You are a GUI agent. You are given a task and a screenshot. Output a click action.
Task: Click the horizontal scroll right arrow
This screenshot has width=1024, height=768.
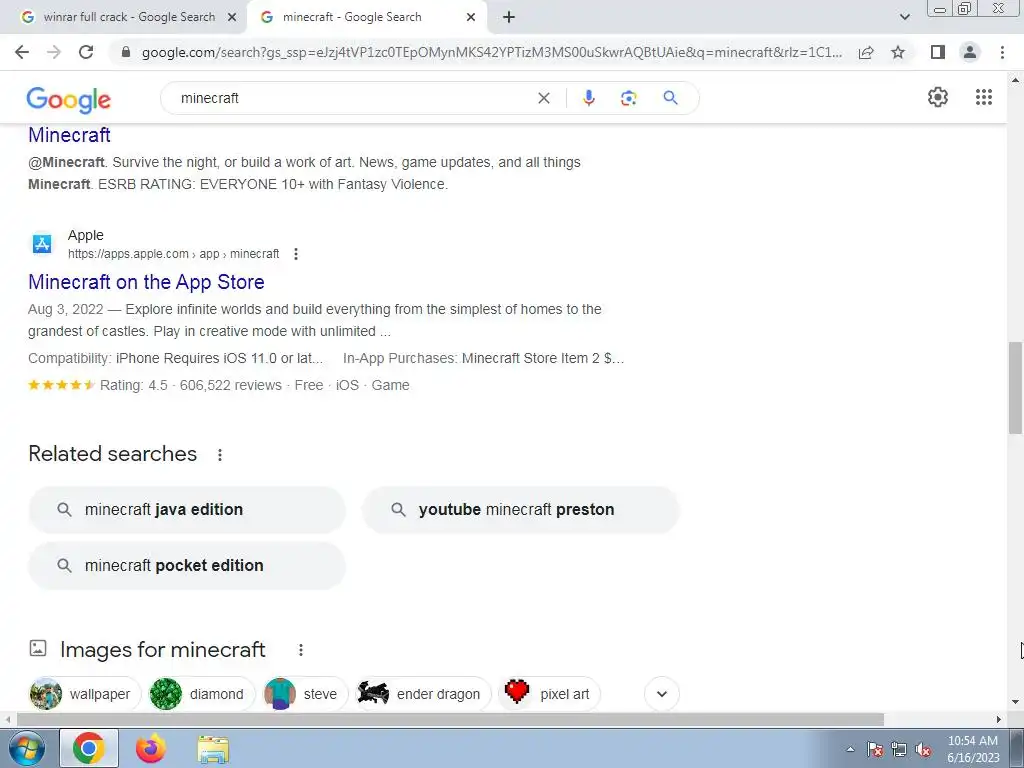(999, 720)
